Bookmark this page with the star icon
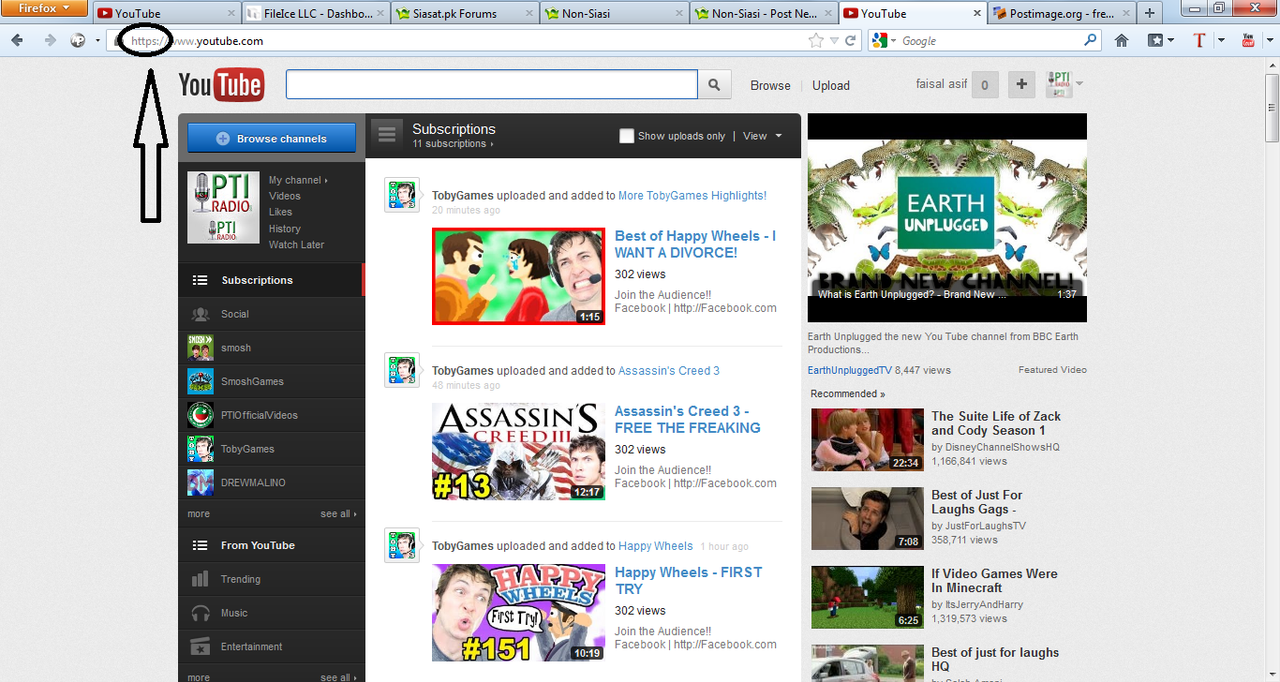 [x=816, y=41]
